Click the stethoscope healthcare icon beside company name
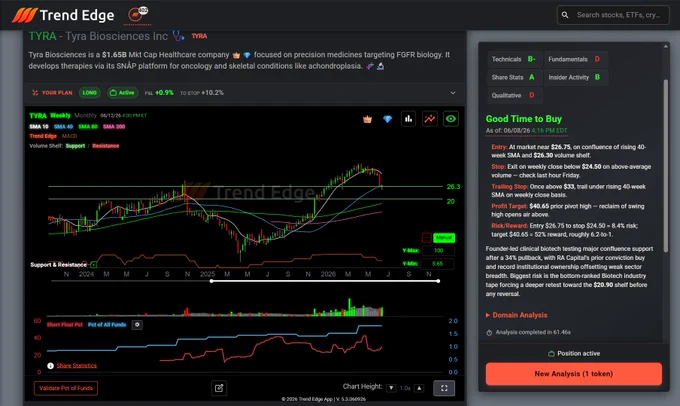 (178, 36)
